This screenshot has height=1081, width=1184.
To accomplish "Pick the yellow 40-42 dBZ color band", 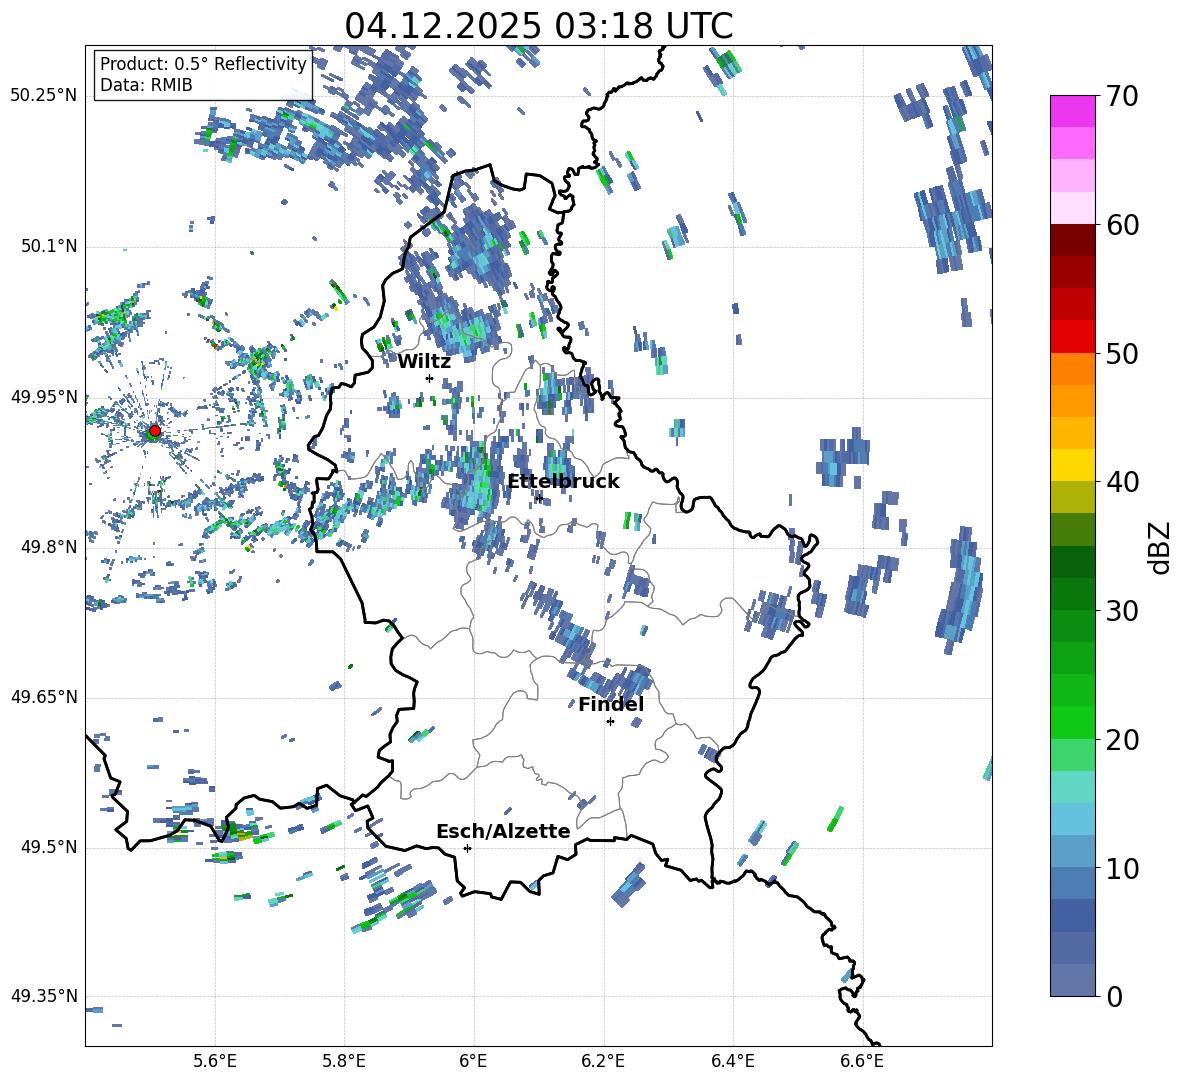I will (1073, 465).
